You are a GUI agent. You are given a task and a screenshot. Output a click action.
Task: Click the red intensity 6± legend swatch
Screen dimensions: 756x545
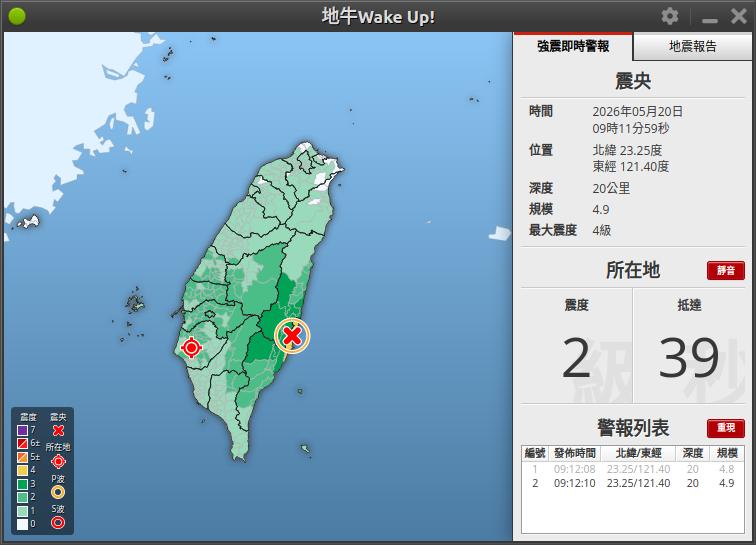coord(22,443)
